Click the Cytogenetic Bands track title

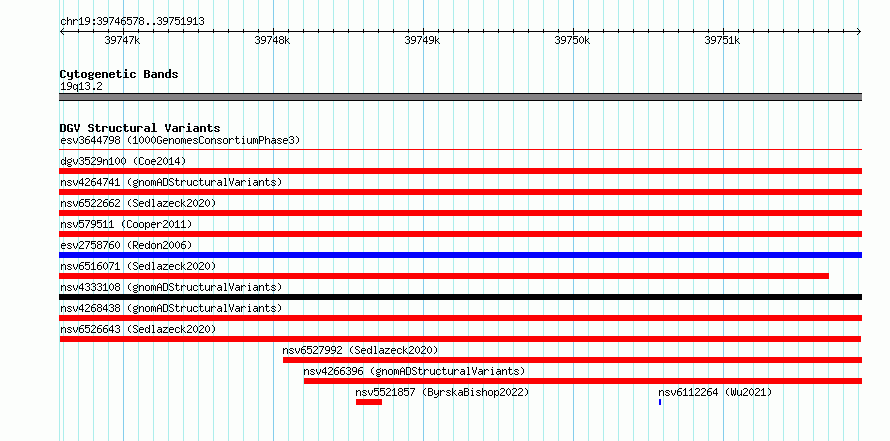coord(119,74)
